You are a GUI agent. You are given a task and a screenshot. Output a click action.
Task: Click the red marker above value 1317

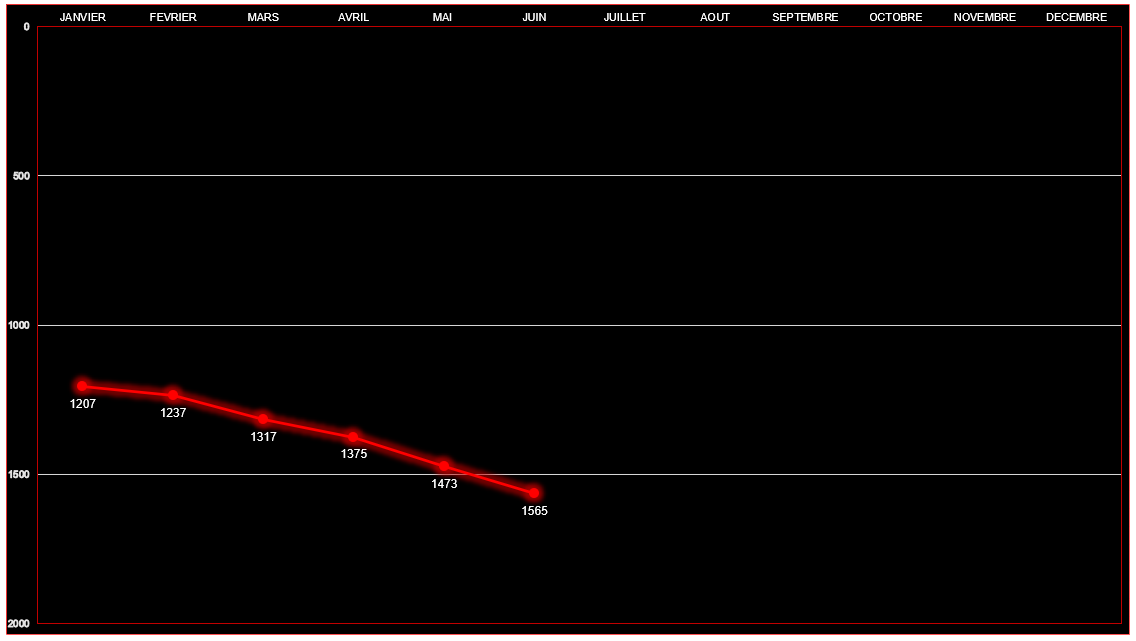pyautogui.click(x=263, y=419)
